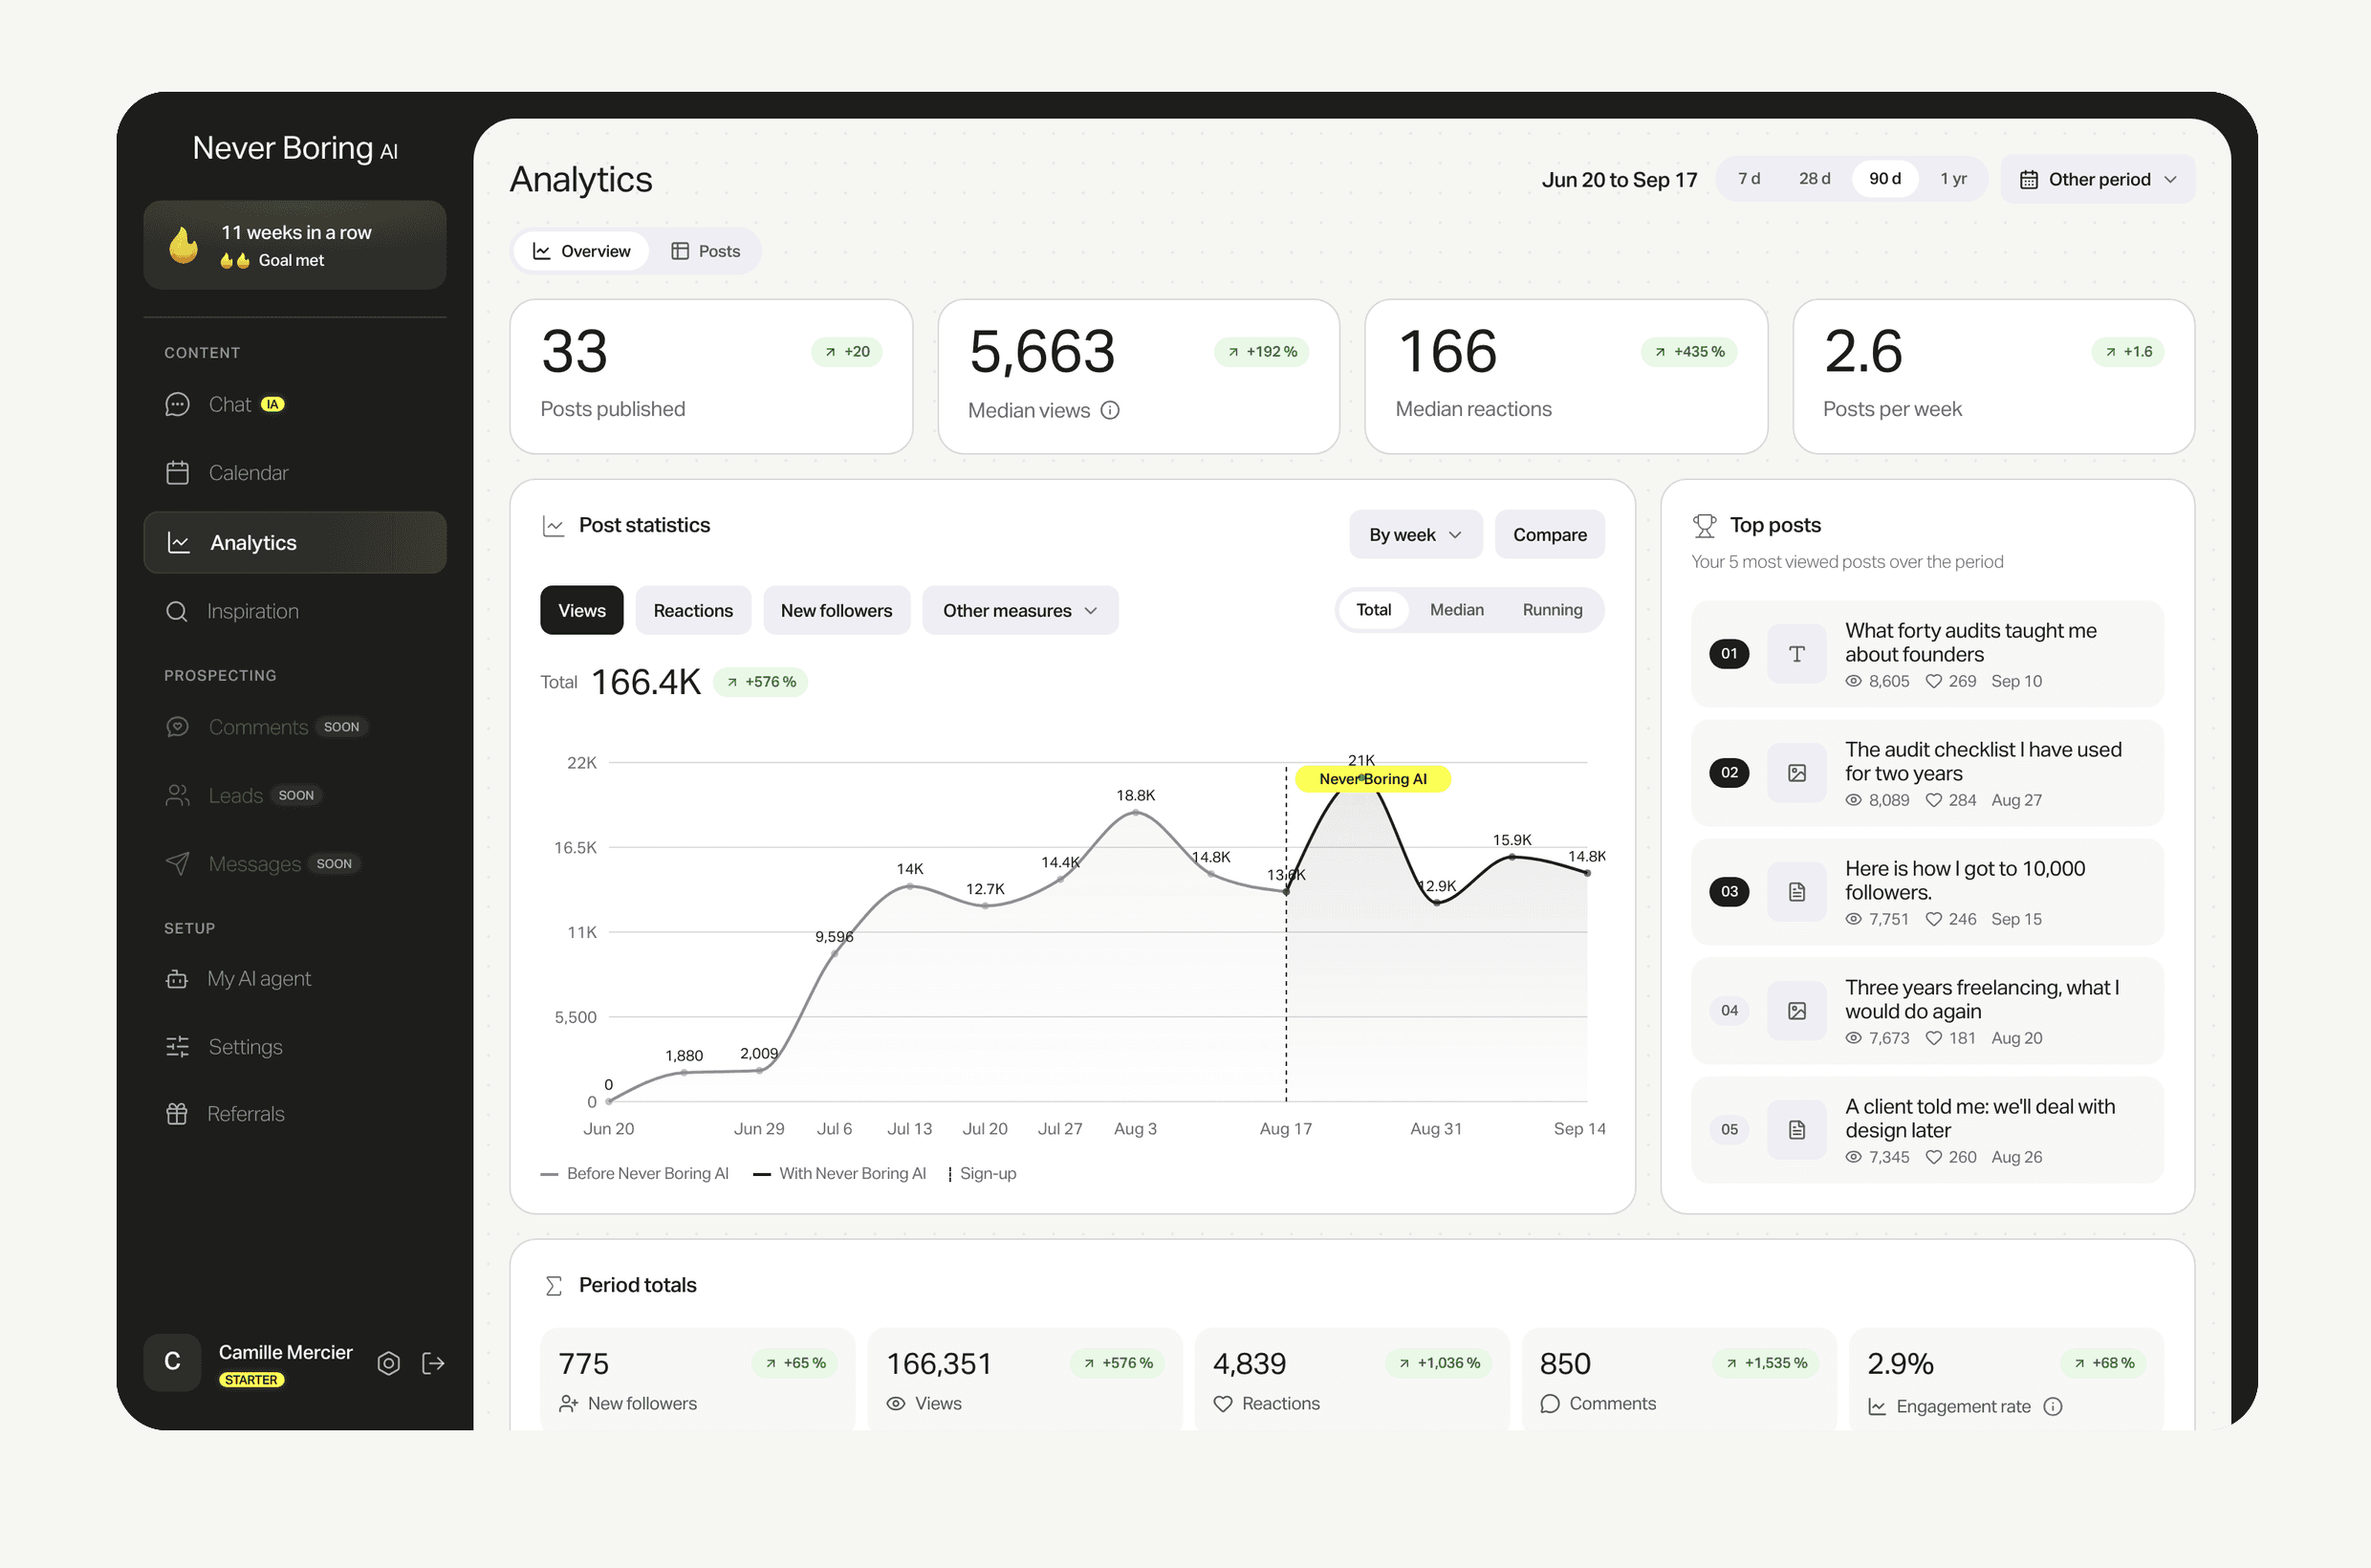The image size is (2371, 1568).
Task: Click the Median views info icon
Action: pos(1110,410)
